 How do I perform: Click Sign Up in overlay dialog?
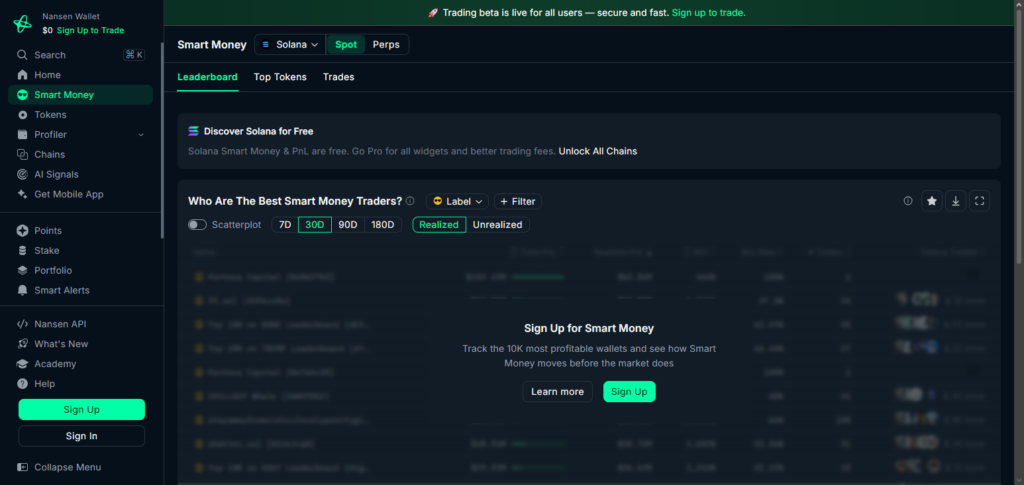629,392
